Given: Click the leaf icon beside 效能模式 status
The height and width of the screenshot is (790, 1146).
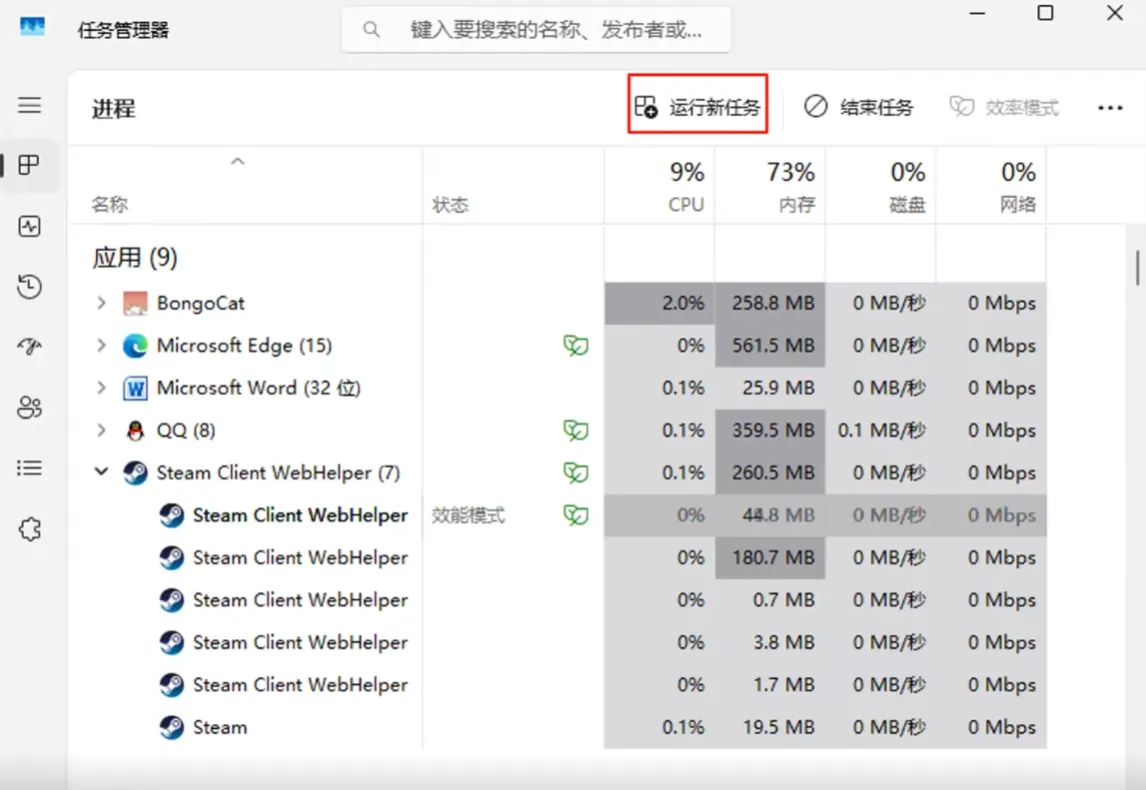Looking at the screenshot, I should 576,515.
